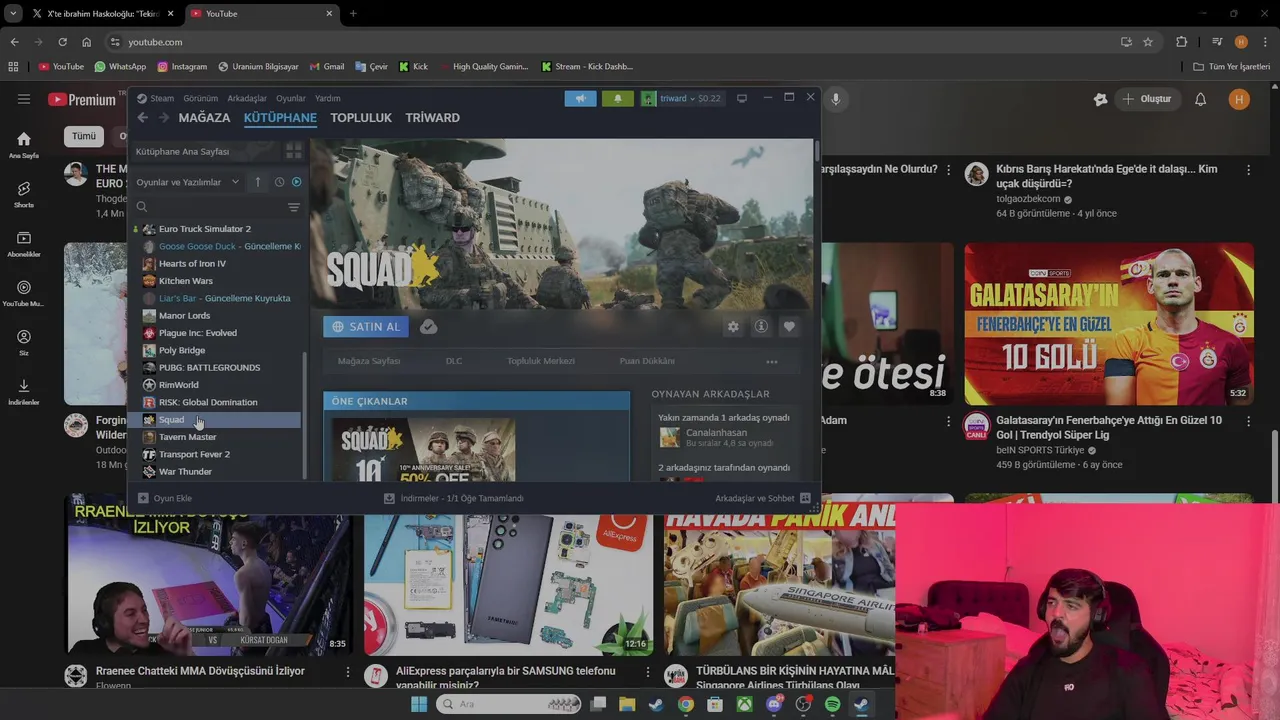The height and width of the screenshot is (720, 1280).
Task: Select Manor Lords in library list
Action: click(x=216, y=316)
